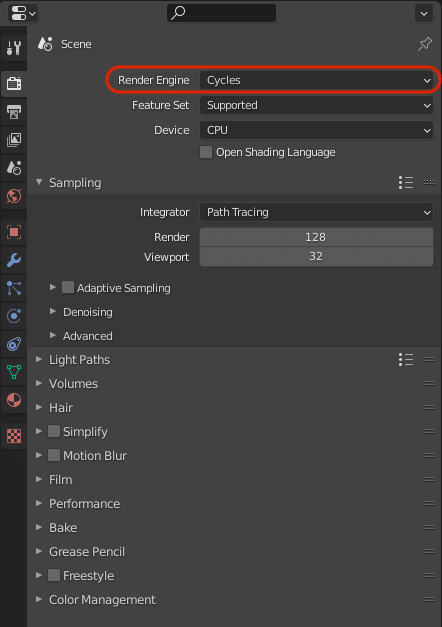The image size is (442, 627).
Task: Expand the Hair panel
Action: (x=39, y=407)
